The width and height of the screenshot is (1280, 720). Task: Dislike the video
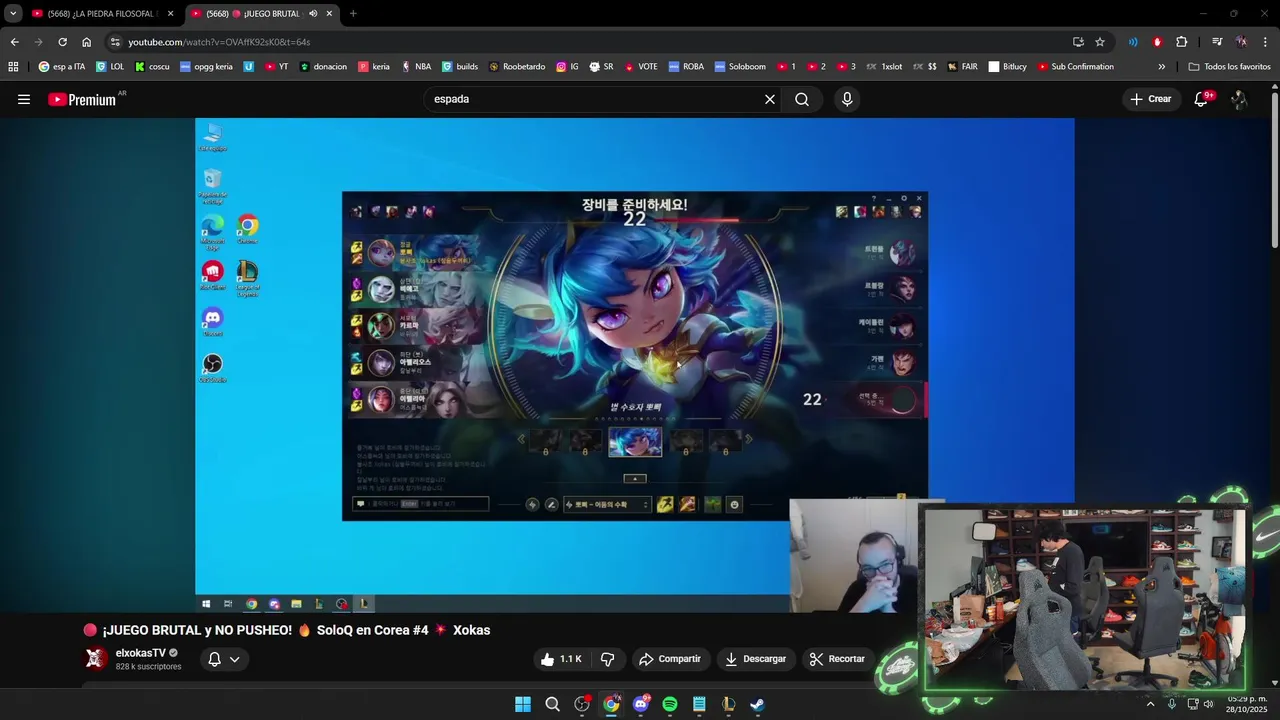(607, 659)
